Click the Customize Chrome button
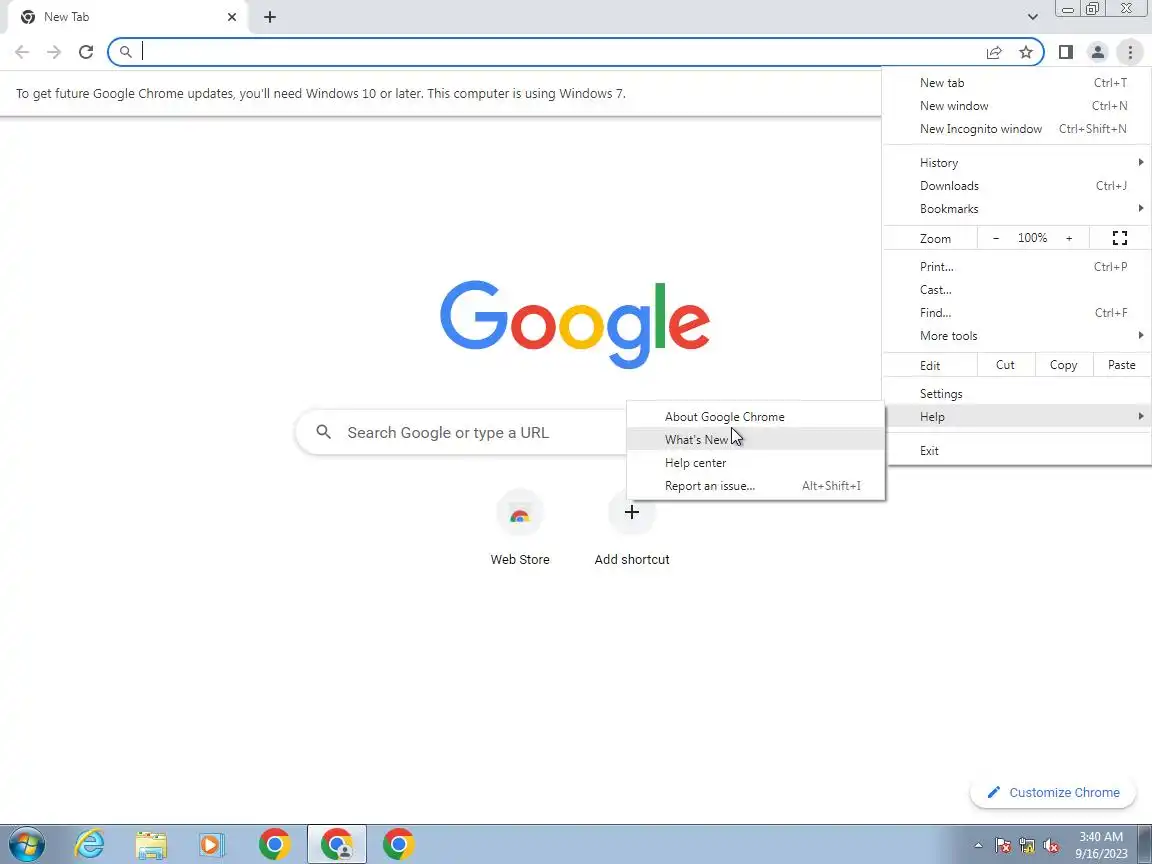Screen dimensions: 1152x864 1053,792
